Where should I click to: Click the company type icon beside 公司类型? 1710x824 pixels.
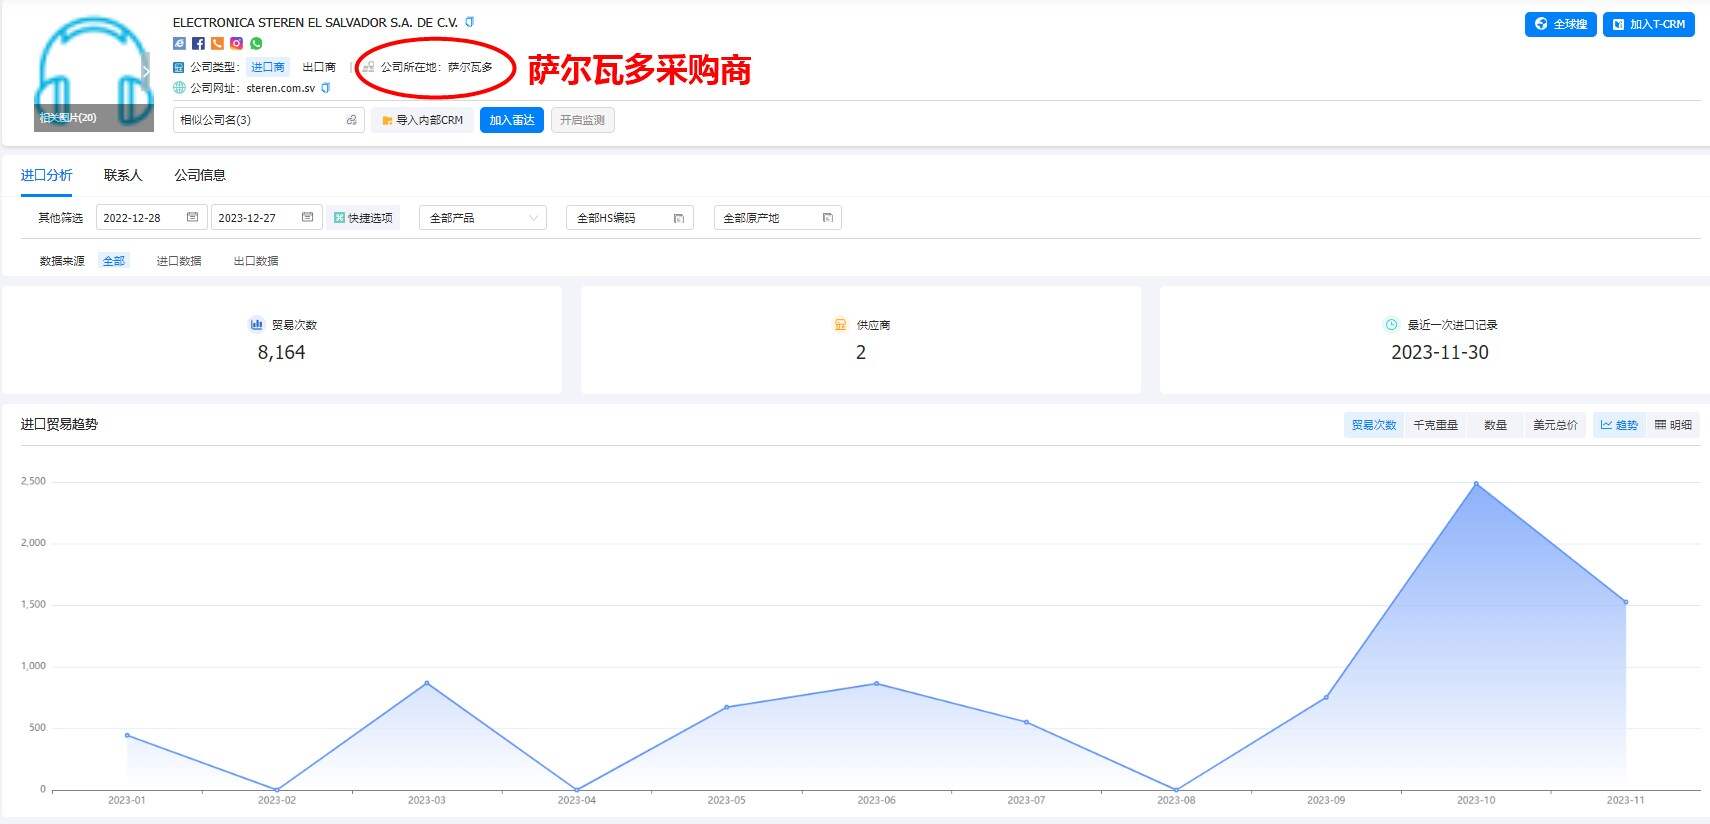click(179, 67)
